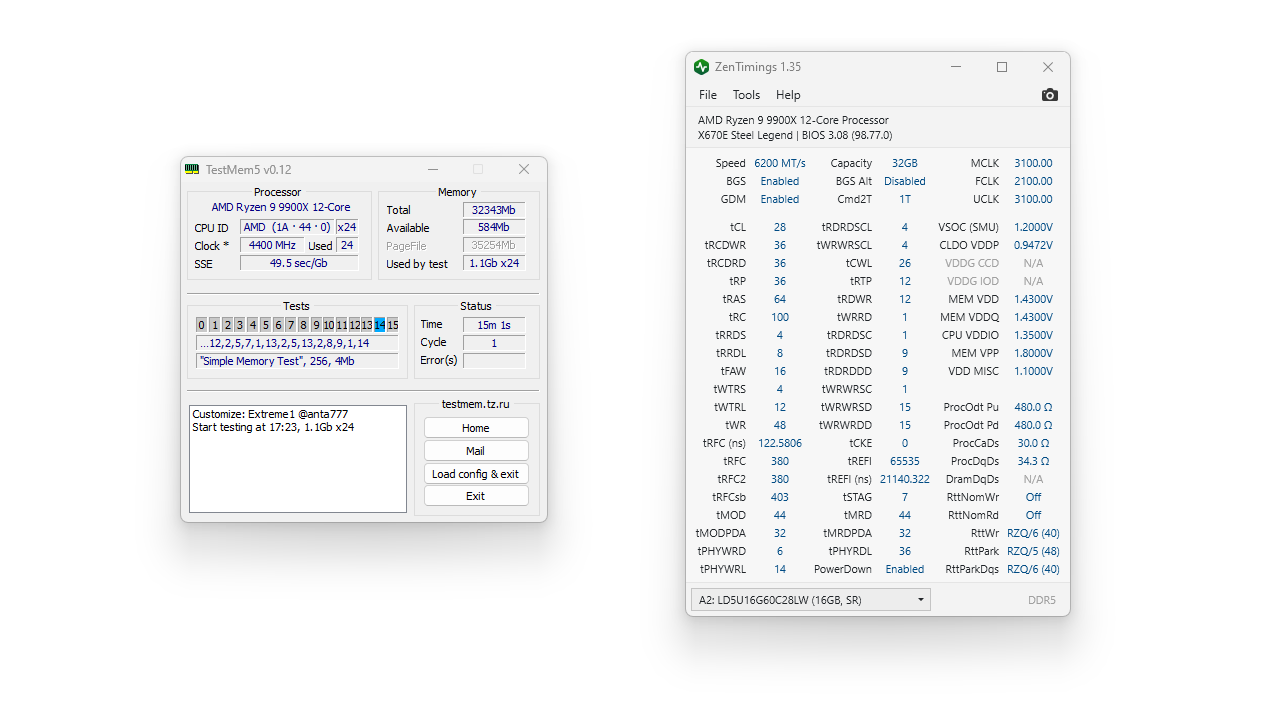Click the CPU ID AMD field
The width and height of the screenshot is (1280, 720).
point(287,227)
